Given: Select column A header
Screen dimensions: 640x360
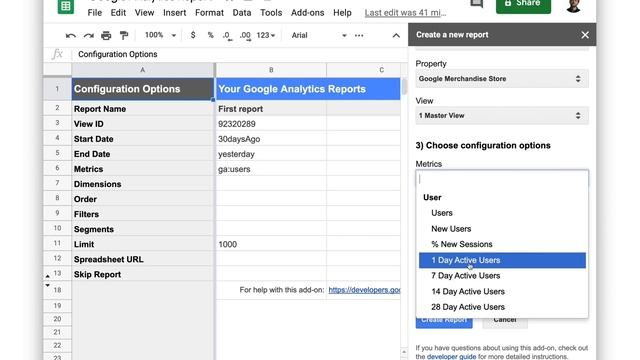Looking at the screenshot, I should pos(142,70).
